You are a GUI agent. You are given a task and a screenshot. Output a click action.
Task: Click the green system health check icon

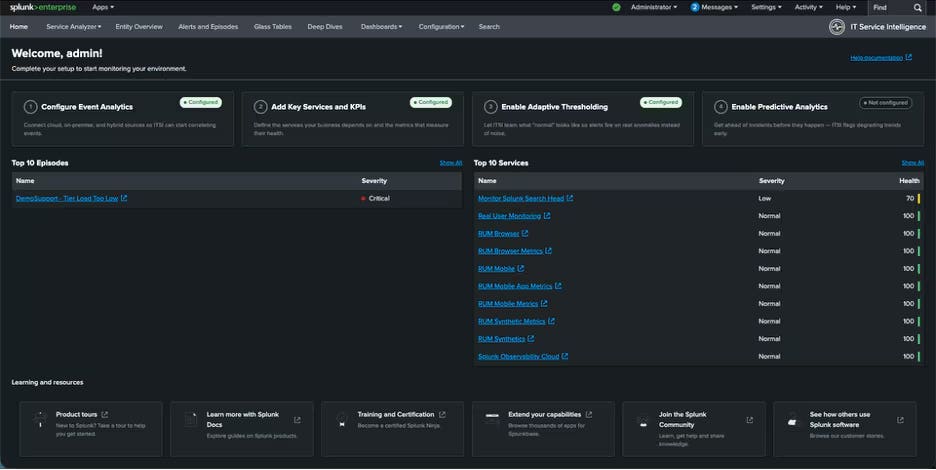click(x=616, y=7)
